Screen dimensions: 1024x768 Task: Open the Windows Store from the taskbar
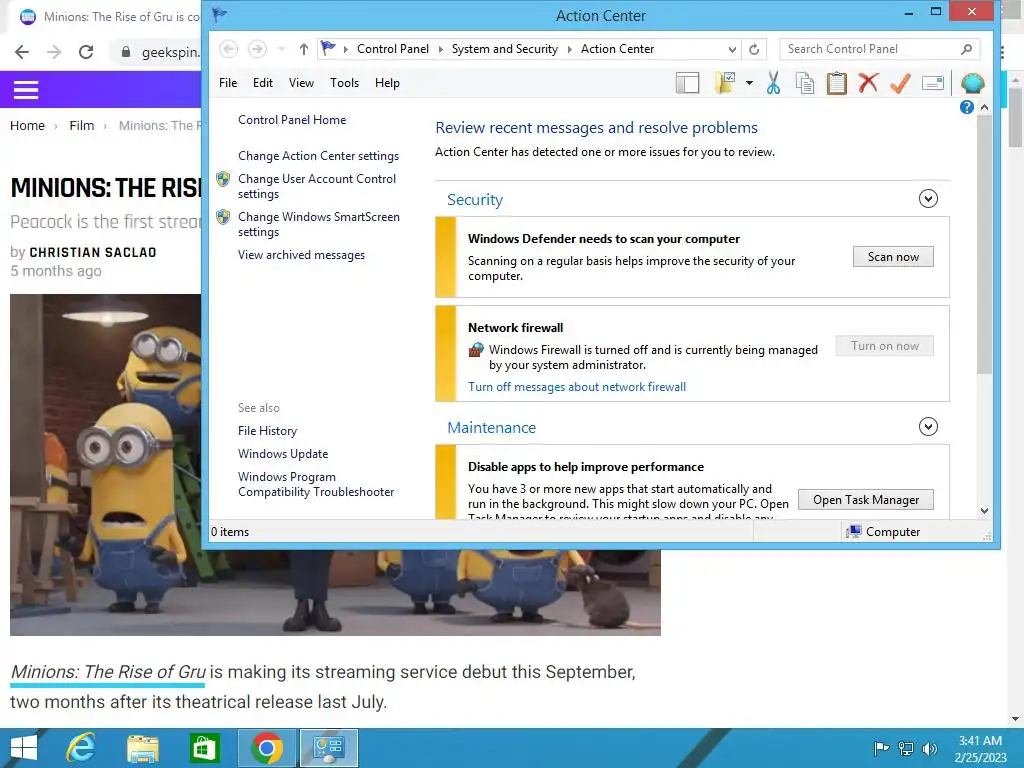tap(204, 748)
